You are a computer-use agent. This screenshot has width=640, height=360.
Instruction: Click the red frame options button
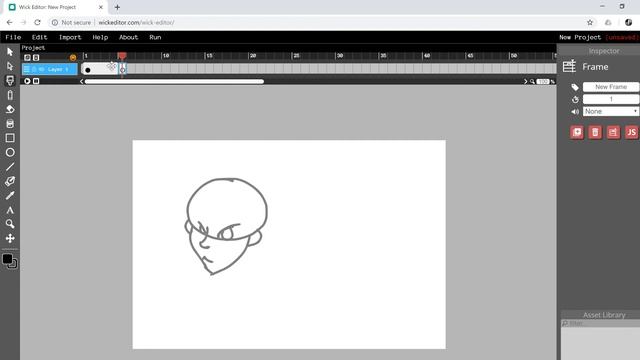613,132
